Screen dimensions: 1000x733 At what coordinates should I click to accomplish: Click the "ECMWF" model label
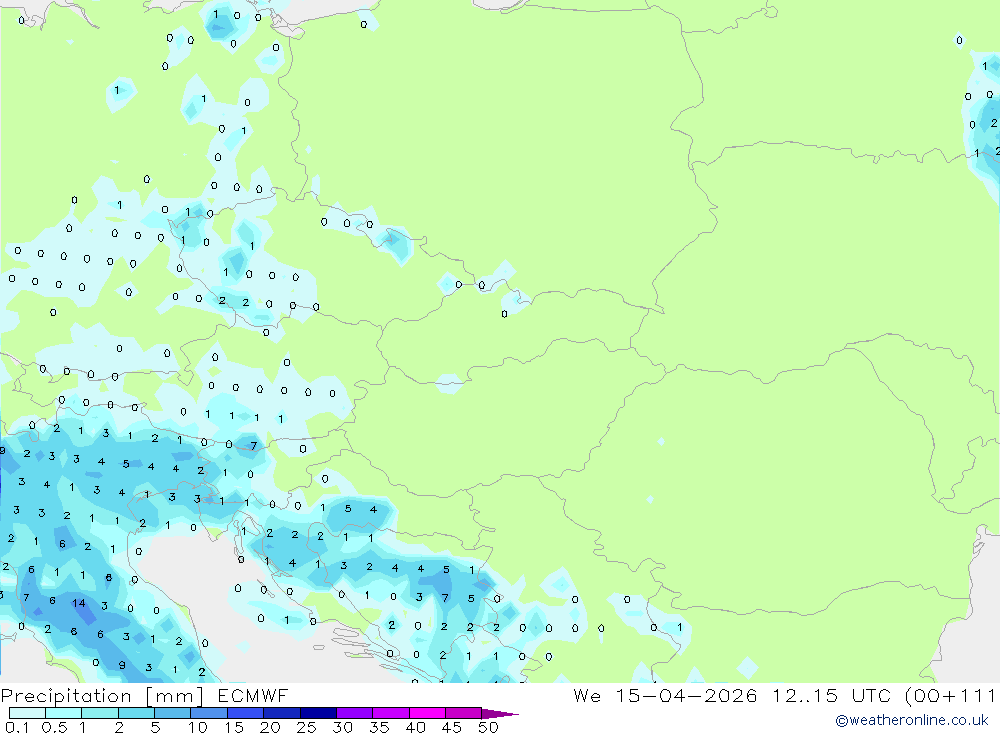click(253, 695)
